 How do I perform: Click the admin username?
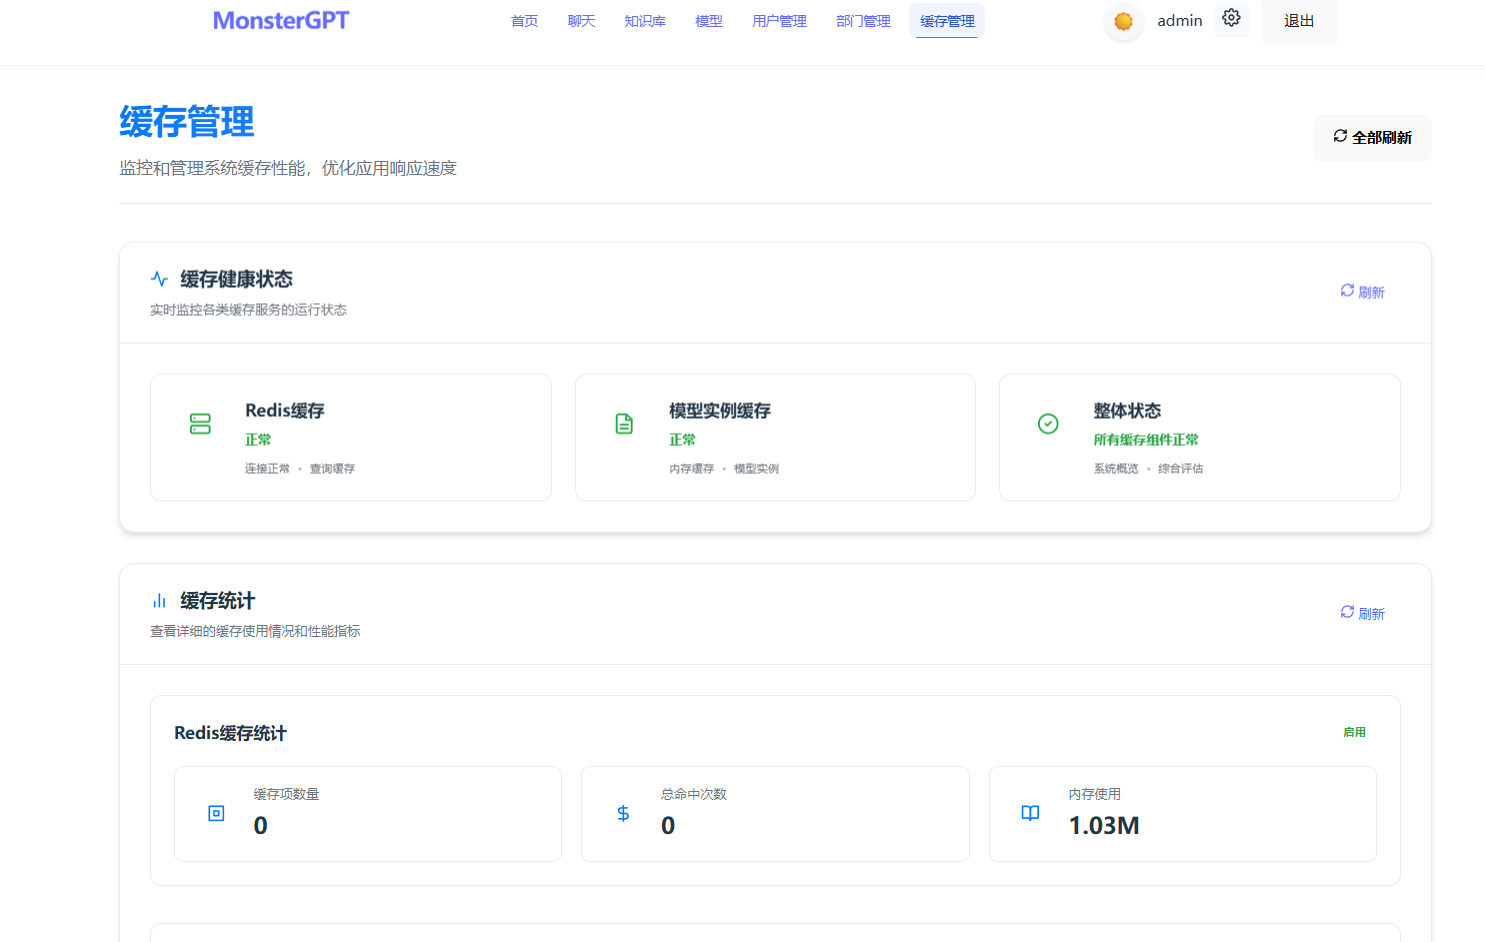coord(1180,21)
